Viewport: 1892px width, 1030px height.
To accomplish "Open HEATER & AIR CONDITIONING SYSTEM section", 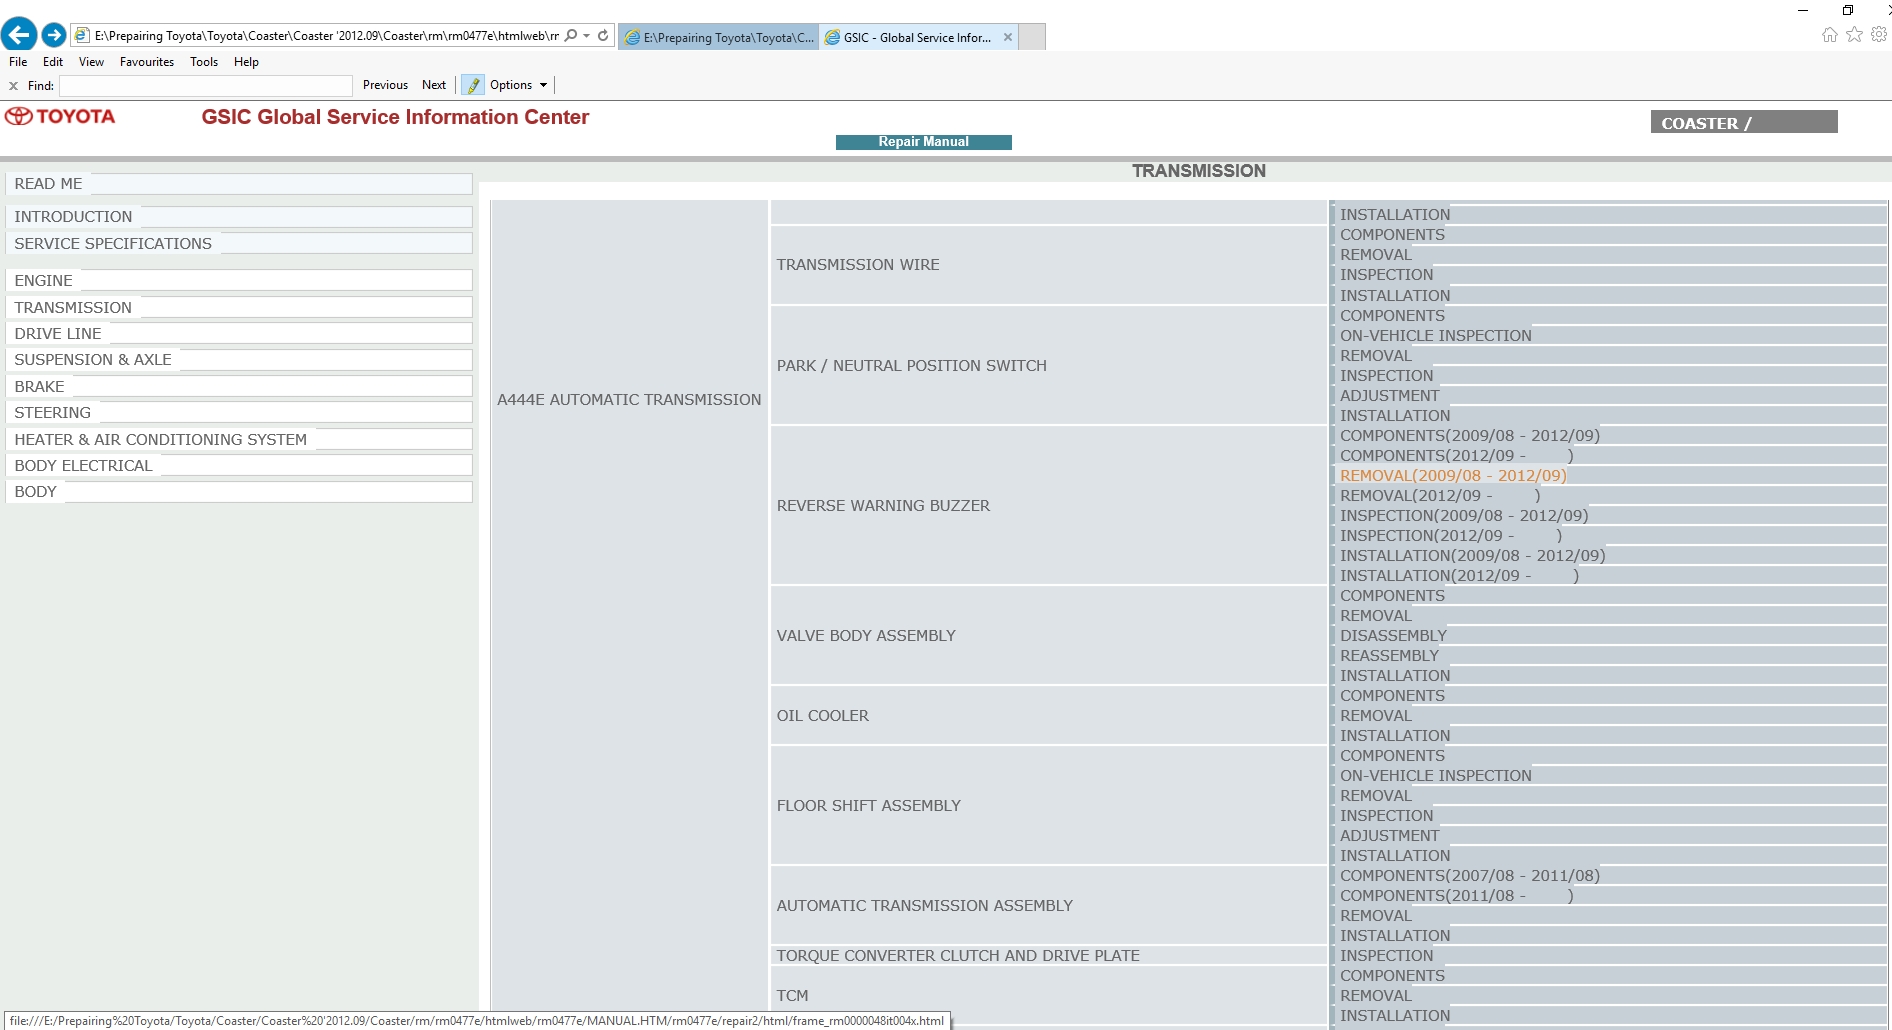I will tap(239, 439).
